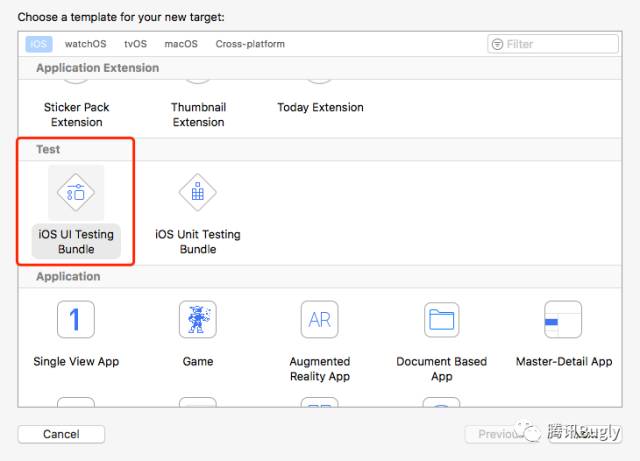This screenshot has width=640, height=461.
Task: Select the iOS Unit Testing Bundle icon
Action: 198,192
